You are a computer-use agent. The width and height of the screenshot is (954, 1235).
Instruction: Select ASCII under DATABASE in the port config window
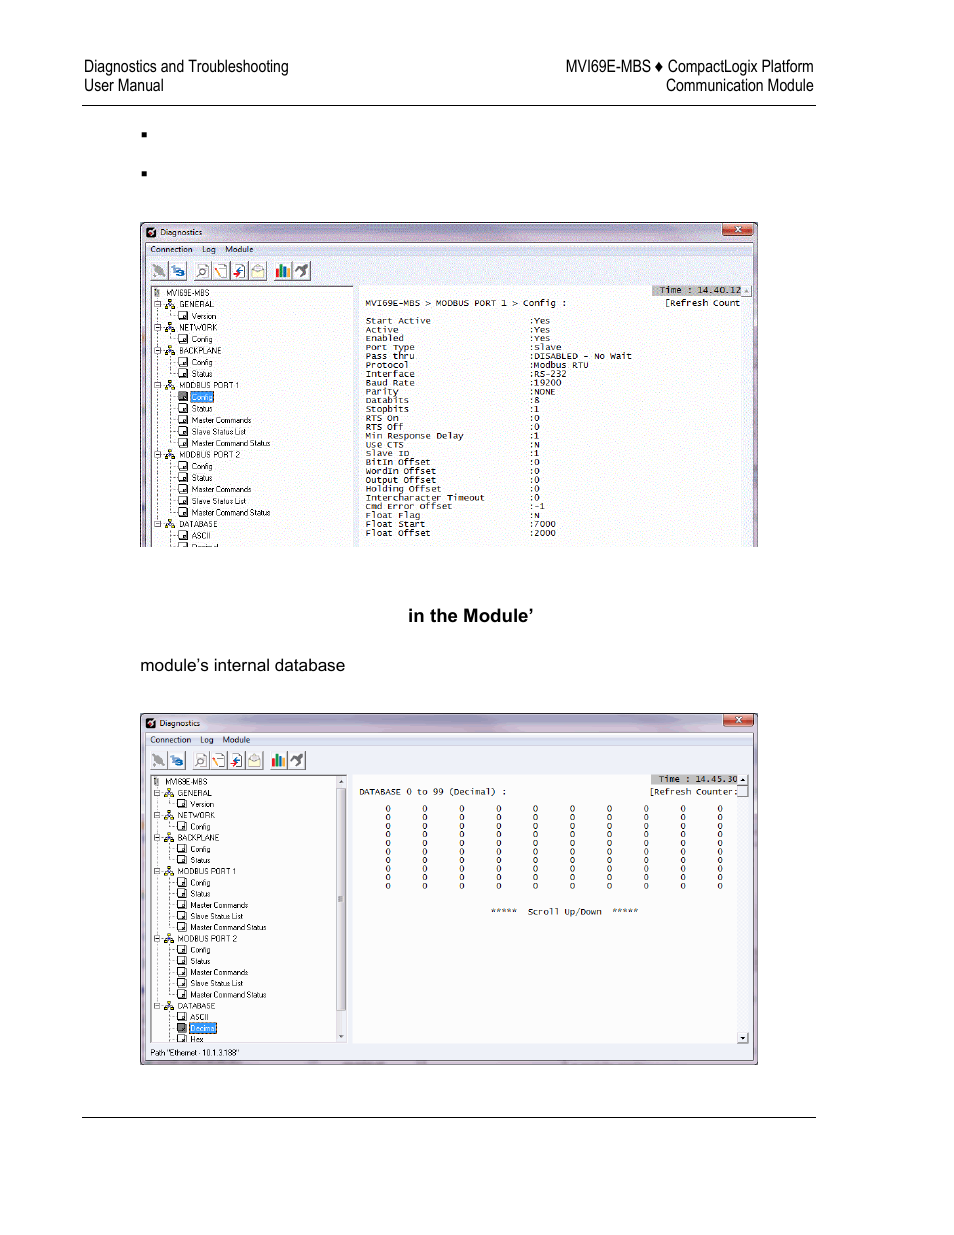coord(201,536)
